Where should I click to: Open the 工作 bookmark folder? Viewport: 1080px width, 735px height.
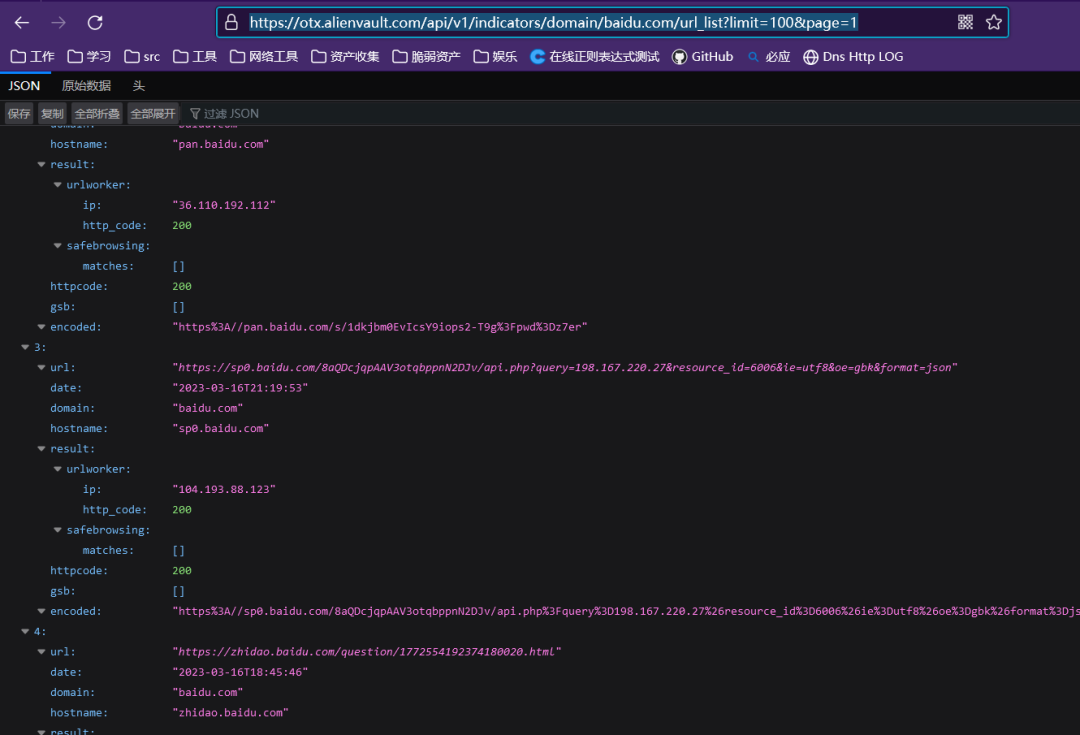tap(32, 56)
